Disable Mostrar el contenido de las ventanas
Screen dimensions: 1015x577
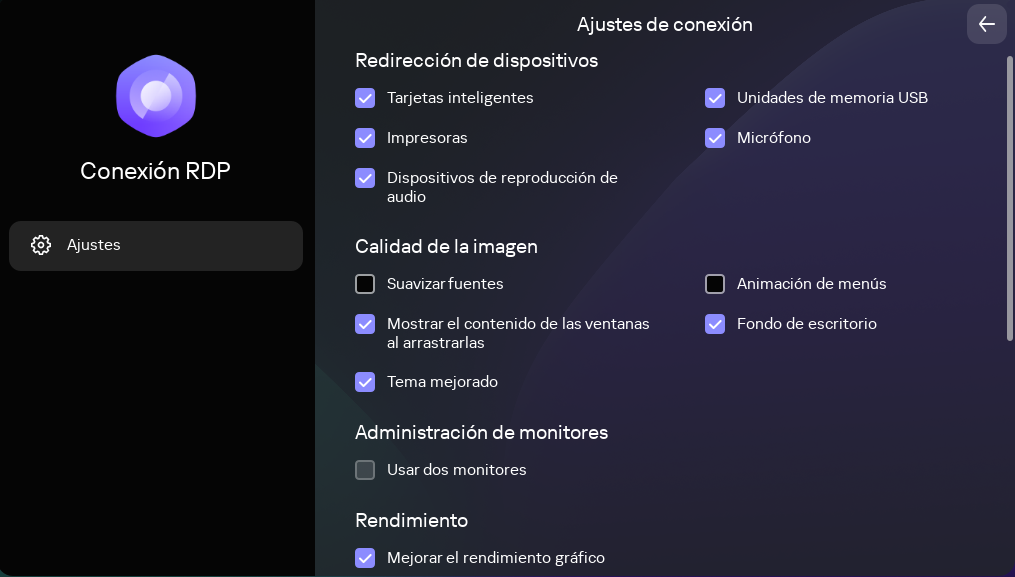tap(365, 324)
